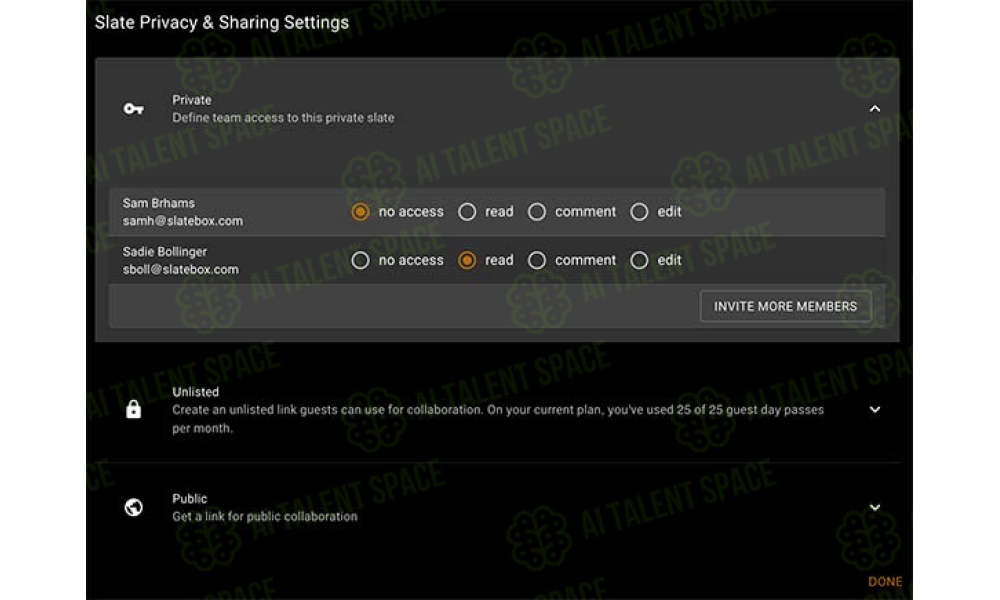The height and width of the screenshot is (600, 1000).
Task: Click 'Get a link for public collaboration'
Action: (x=265, y=516)
